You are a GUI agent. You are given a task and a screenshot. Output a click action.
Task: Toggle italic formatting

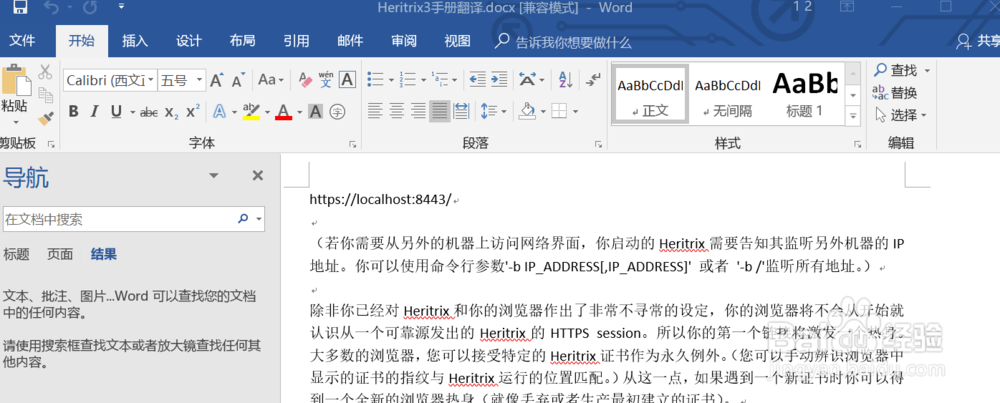(94, 112)
